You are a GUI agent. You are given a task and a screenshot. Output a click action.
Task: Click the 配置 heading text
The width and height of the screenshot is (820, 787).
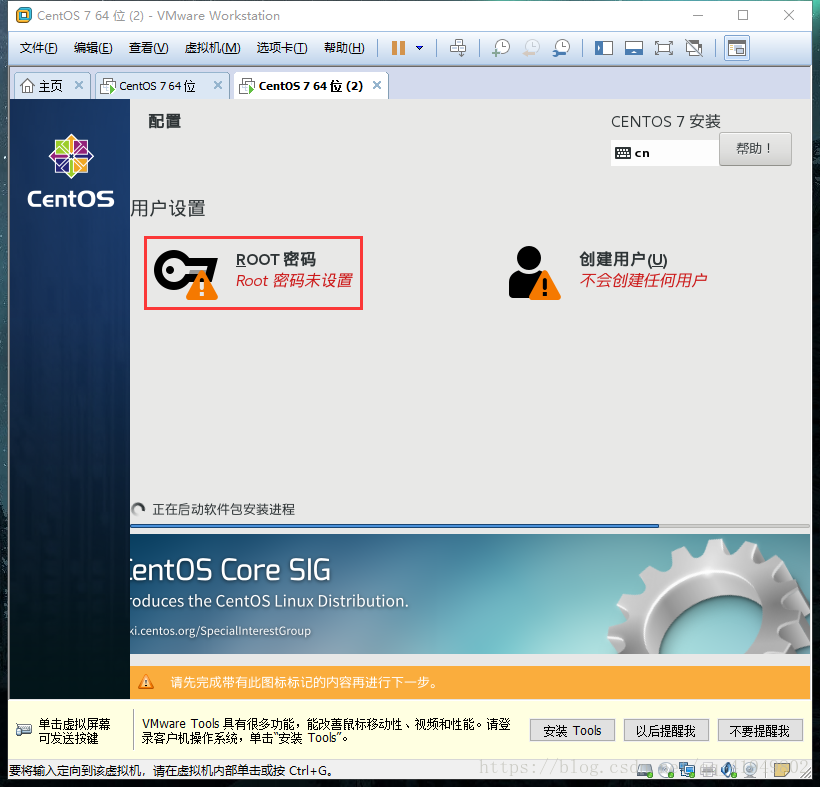[x=165, y=121]
